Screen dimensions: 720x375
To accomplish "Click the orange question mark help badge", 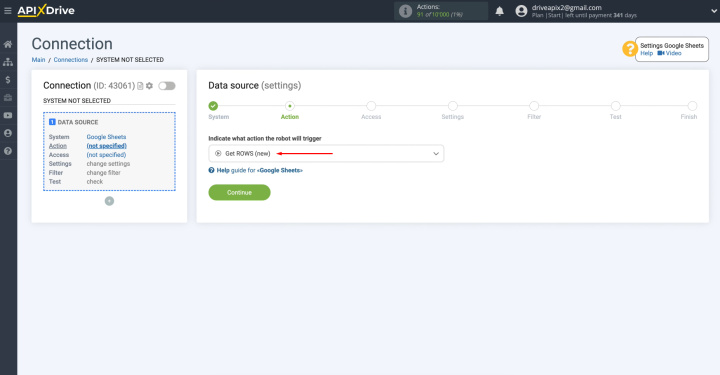I will tap(630, 49).
